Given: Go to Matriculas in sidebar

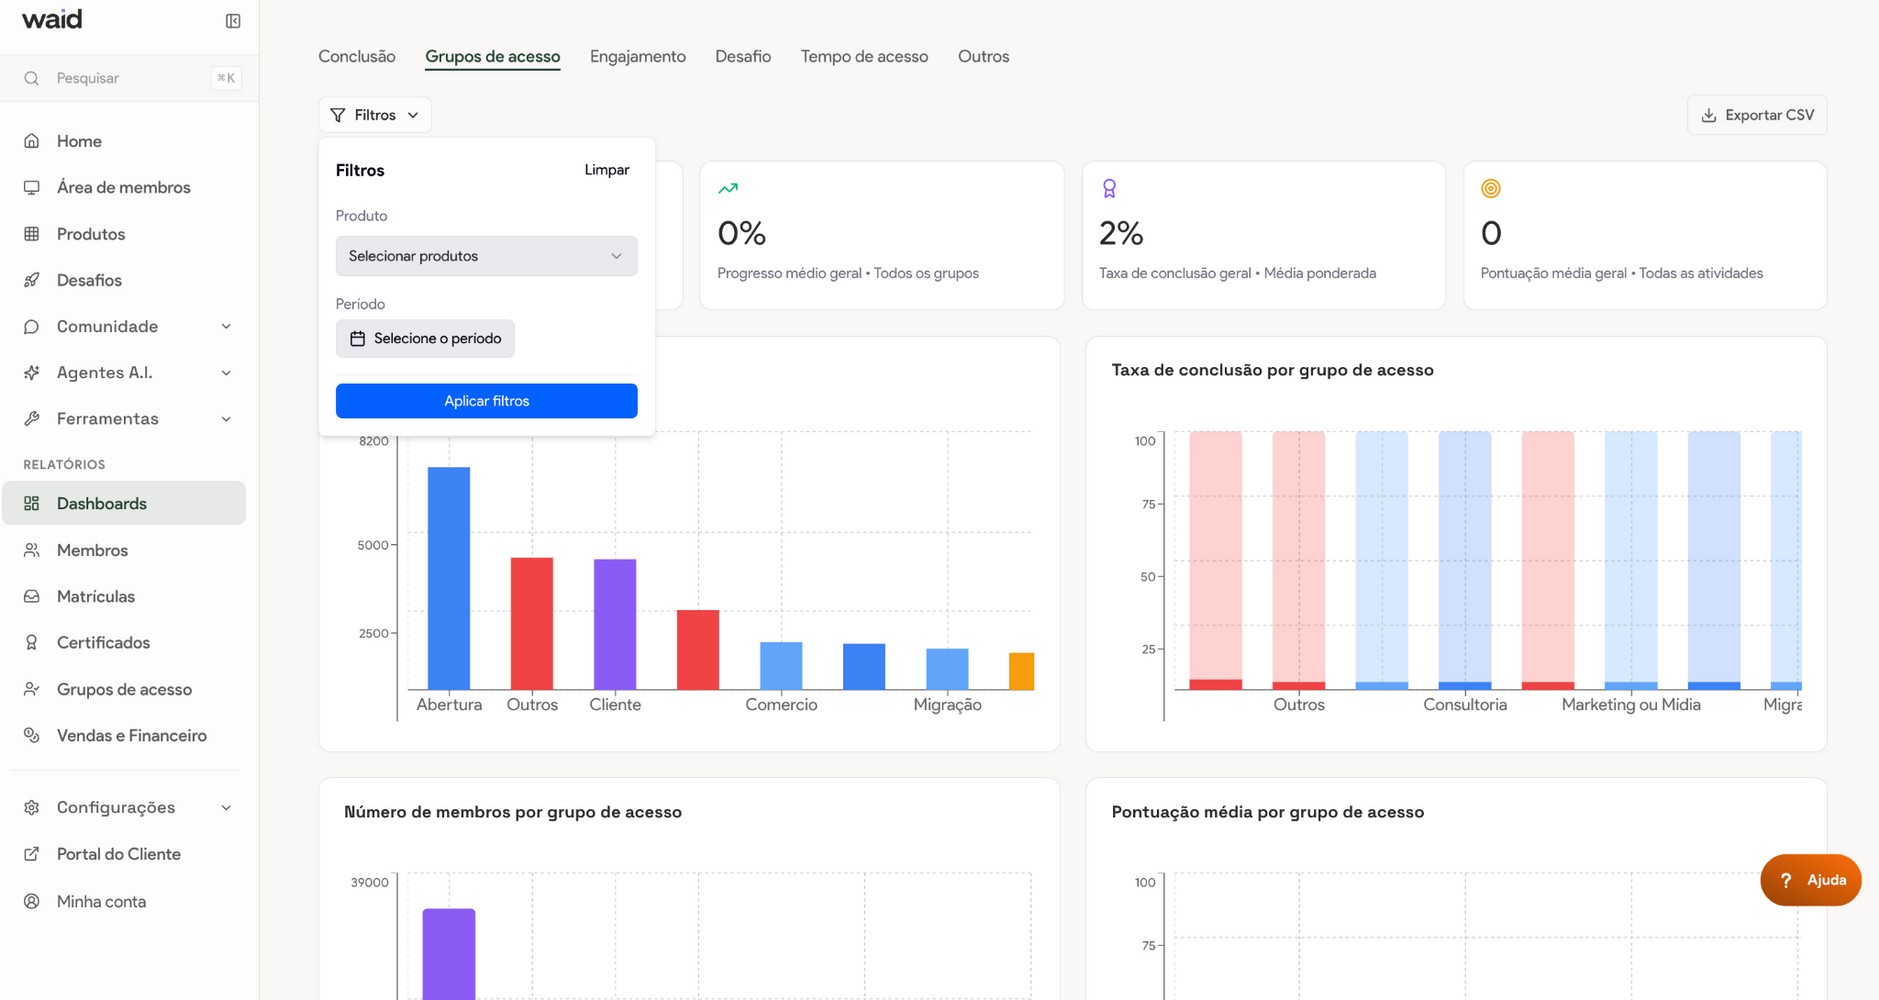Looking at the screenshot, I should [124, 596].
